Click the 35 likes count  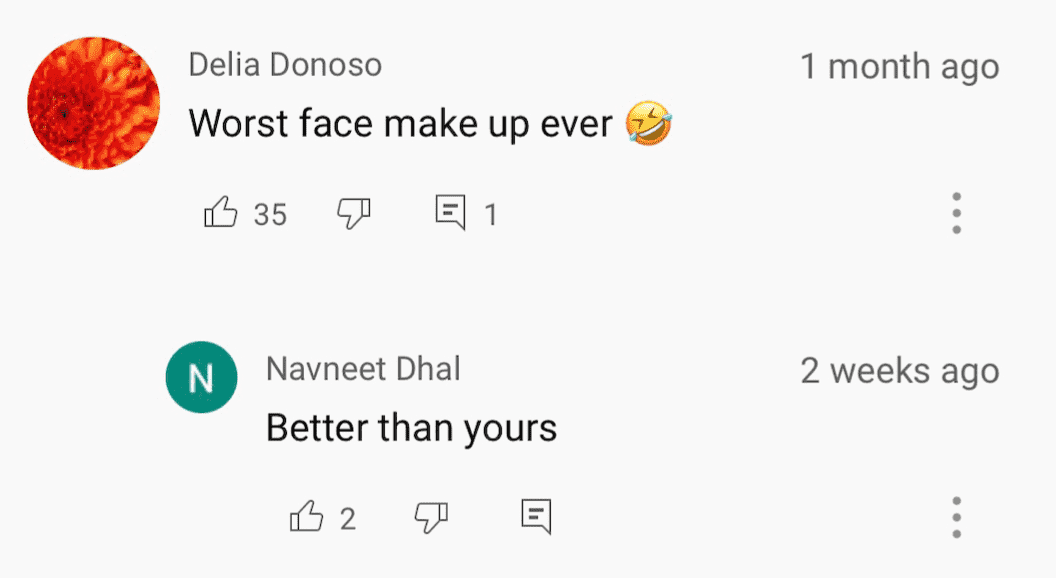tap(270, 214)
